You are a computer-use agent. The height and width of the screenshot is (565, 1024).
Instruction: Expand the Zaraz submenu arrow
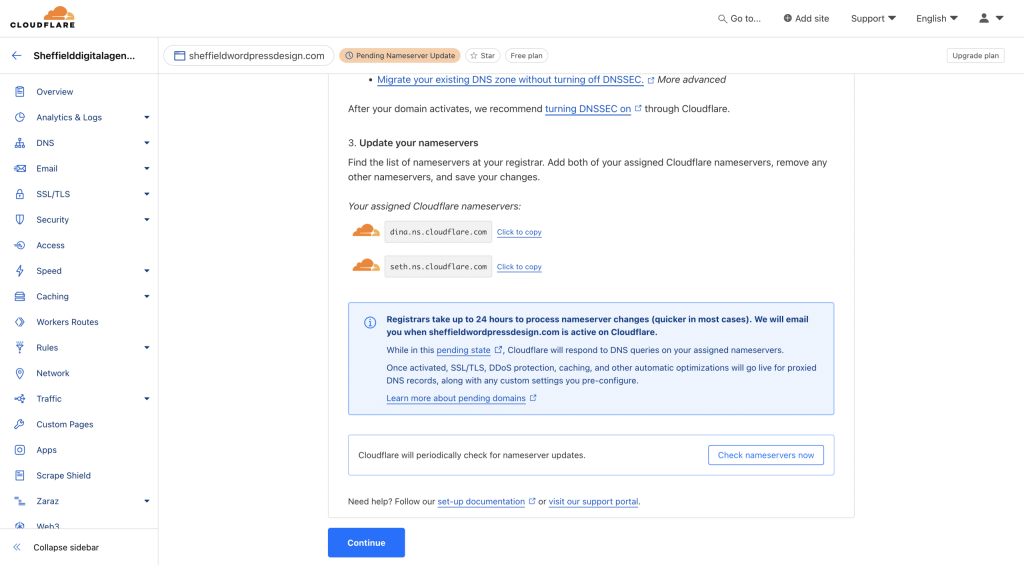pos(146,501)
